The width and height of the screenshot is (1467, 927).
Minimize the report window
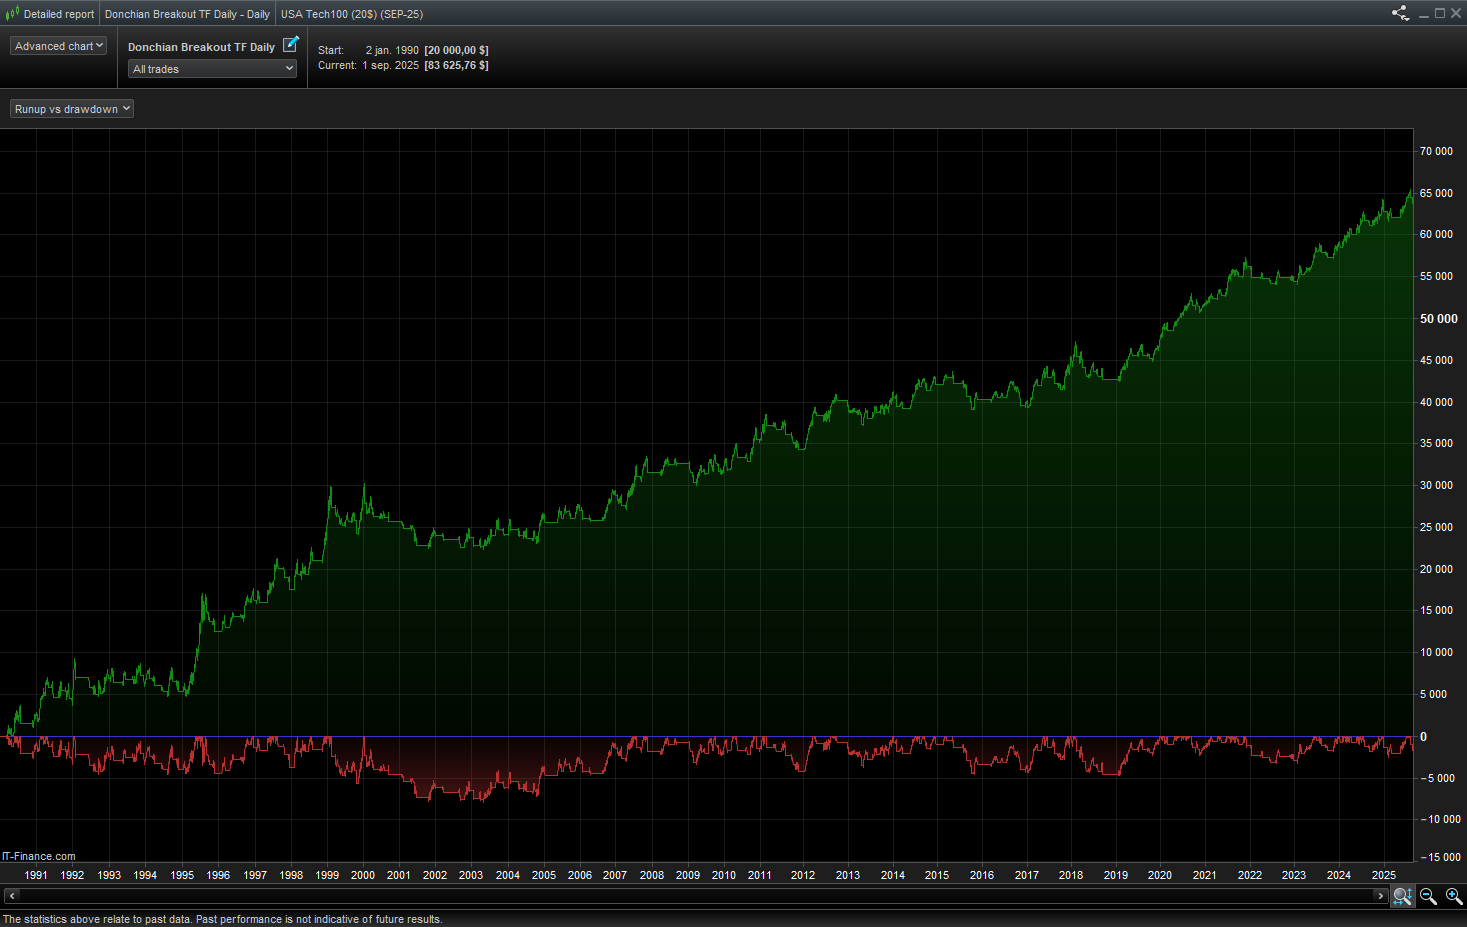pyautogui.click(x=1424, y=13)
